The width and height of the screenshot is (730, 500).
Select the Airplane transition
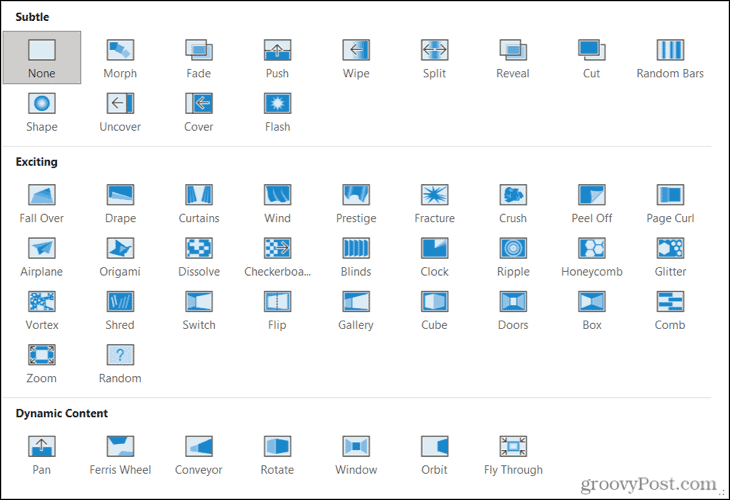(x=42, y=257)
